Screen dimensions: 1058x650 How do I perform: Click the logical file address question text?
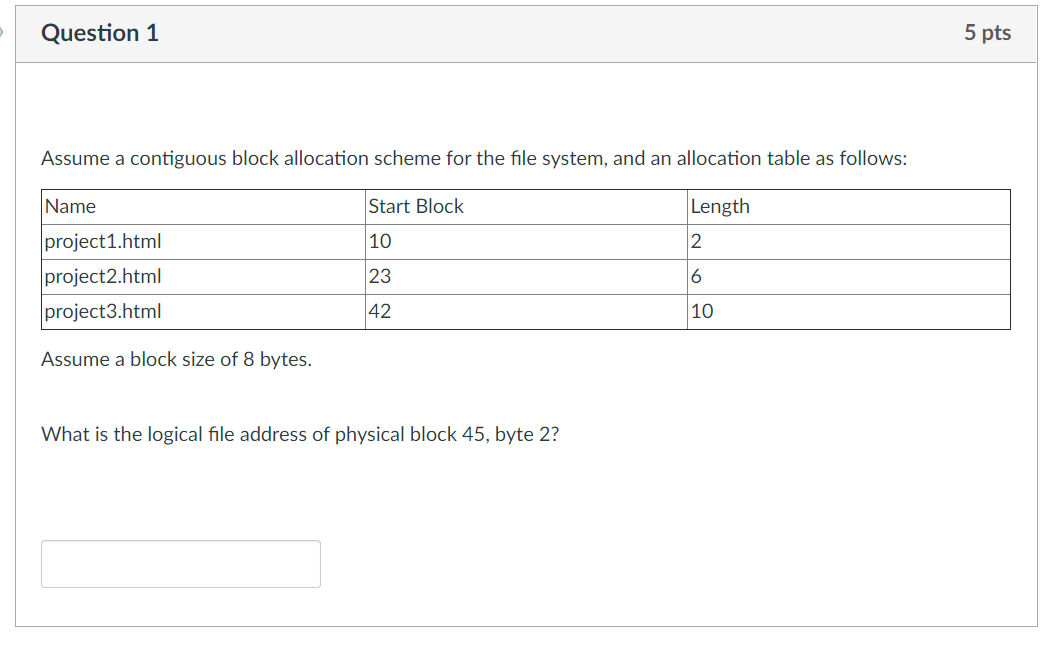[x=299, y=434]
